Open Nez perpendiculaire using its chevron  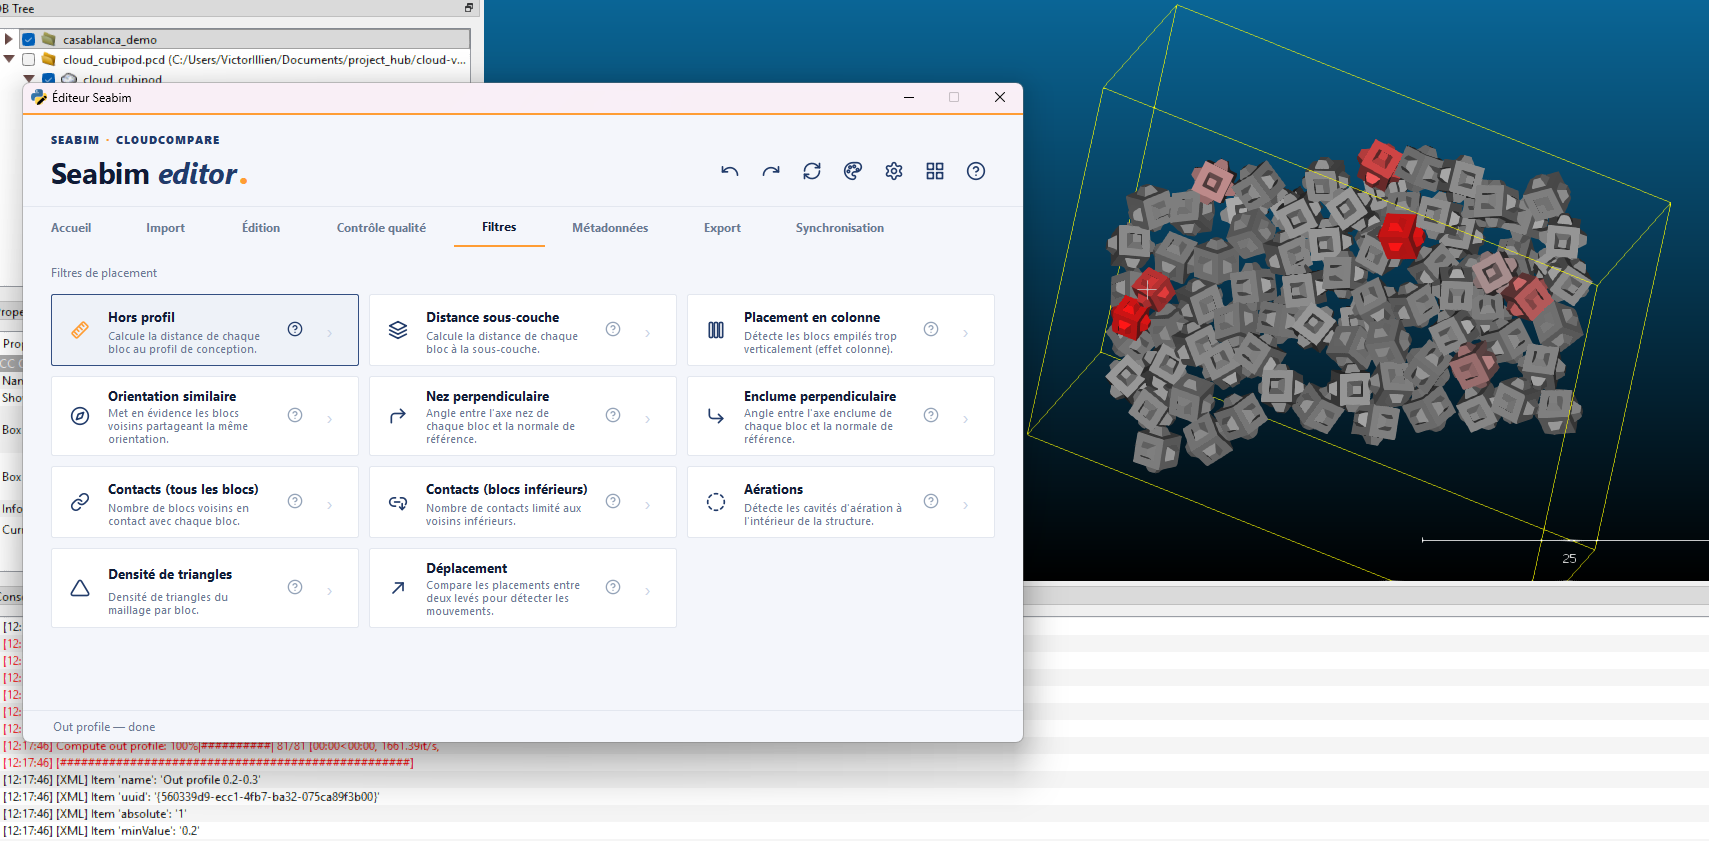pyautogui.click(x=648, y=419)
